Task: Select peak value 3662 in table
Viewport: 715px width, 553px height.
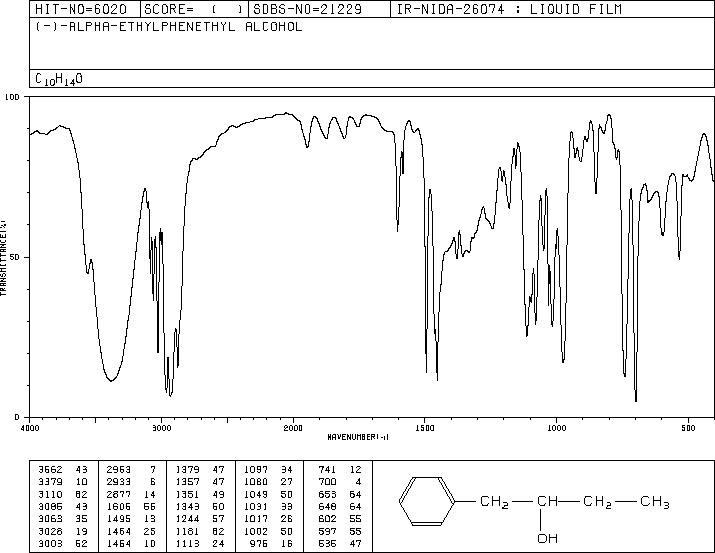Action: coord(50,469)
